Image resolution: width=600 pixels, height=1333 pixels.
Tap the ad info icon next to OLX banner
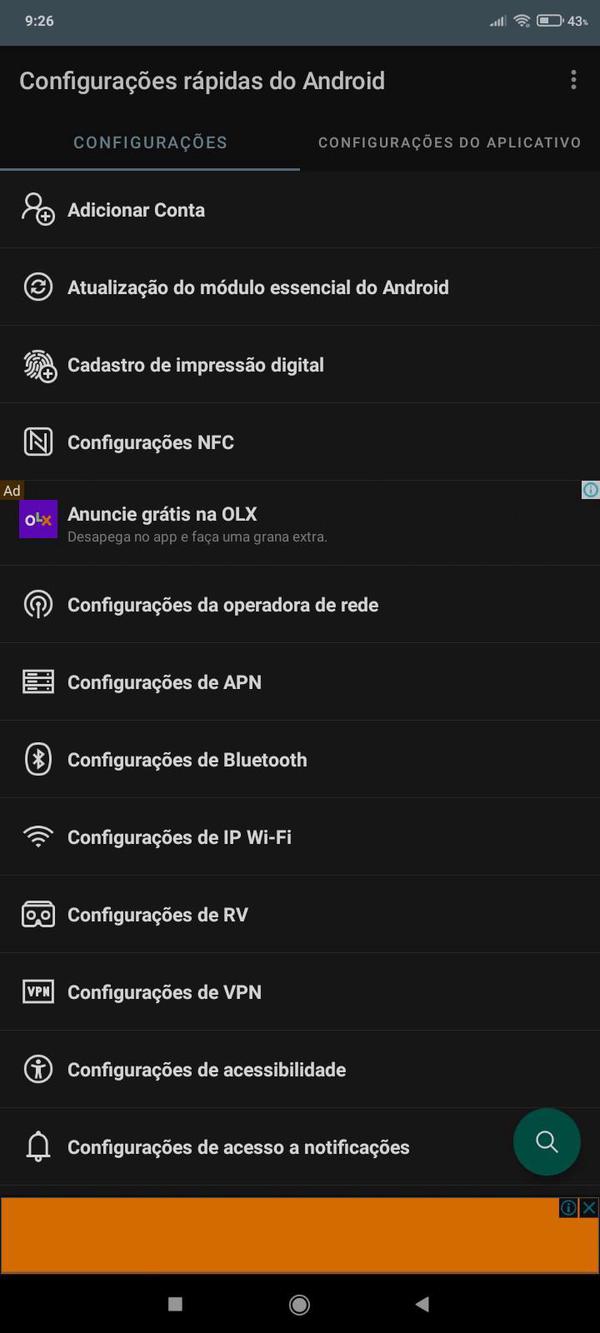click(590, 489)
